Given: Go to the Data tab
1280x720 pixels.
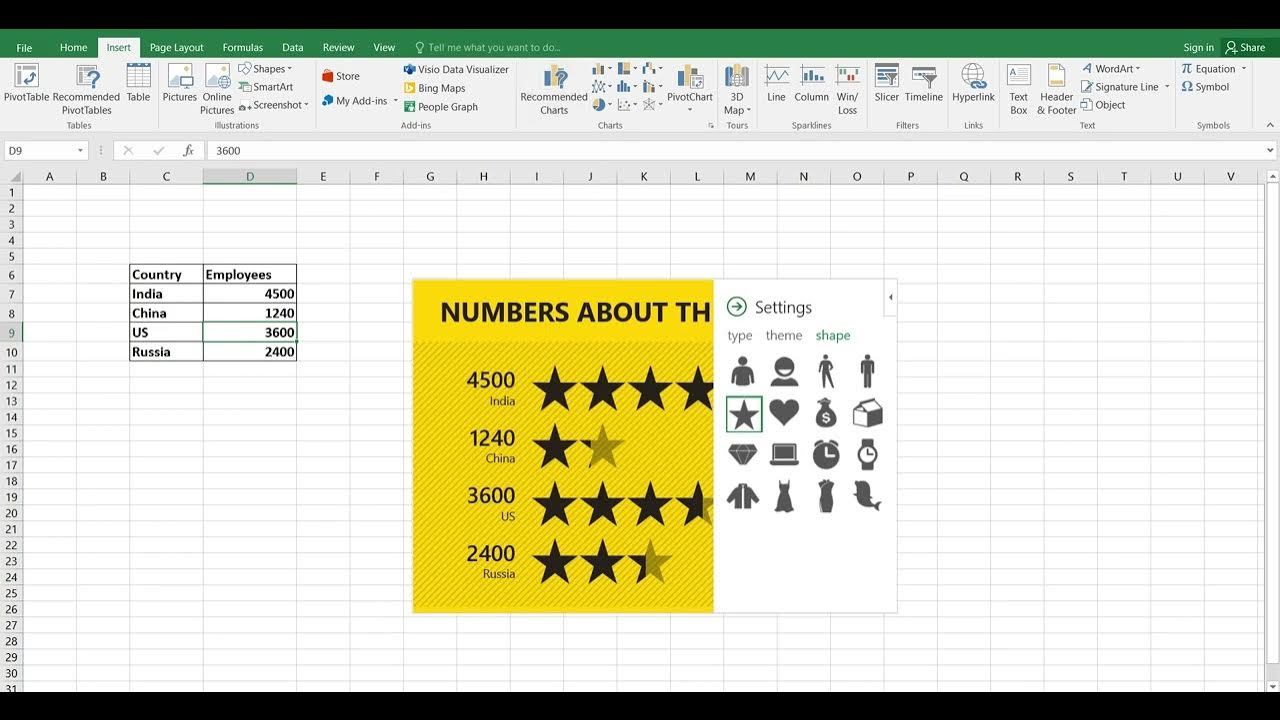Looking at the screenshot, I should [x=292, y=47].
